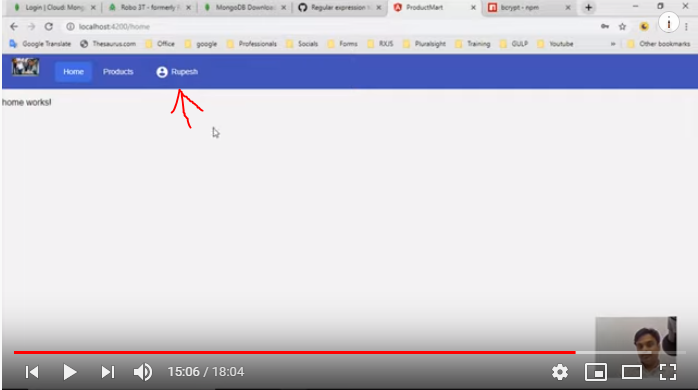Go to the Products page
Image resolution: width=698 pixels, height=390 pixels.
coord(118,72)
